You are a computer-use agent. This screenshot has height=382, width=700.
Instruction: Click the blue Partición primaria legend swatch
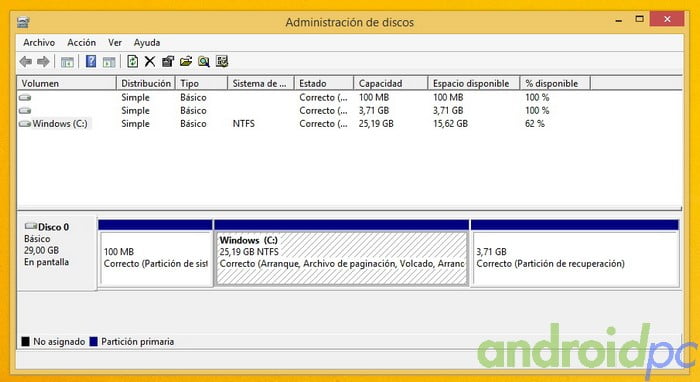coord(93,341)
